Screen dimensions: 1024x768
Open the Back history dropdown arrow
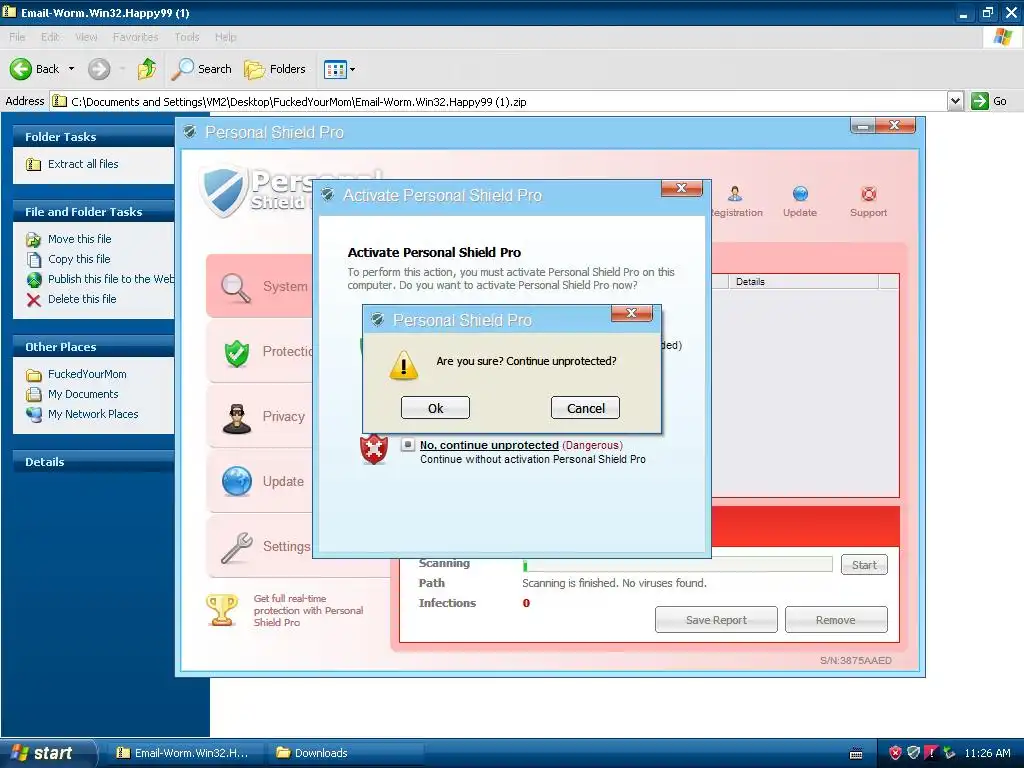point(71,69)
